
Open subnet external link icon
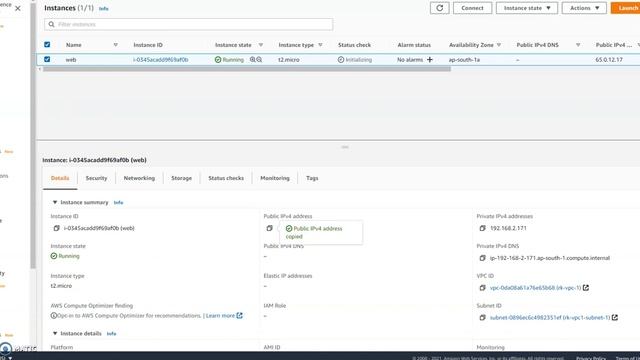pyautogui.click(x=615, y=318)
